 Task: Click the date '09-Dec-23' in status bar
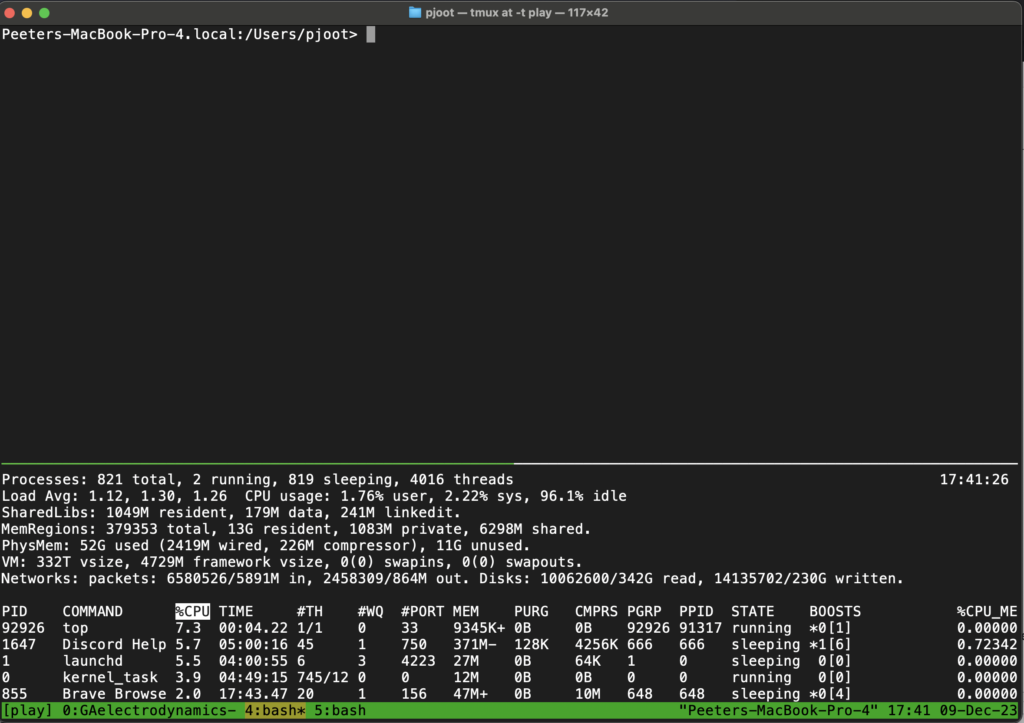pos(978,710)
